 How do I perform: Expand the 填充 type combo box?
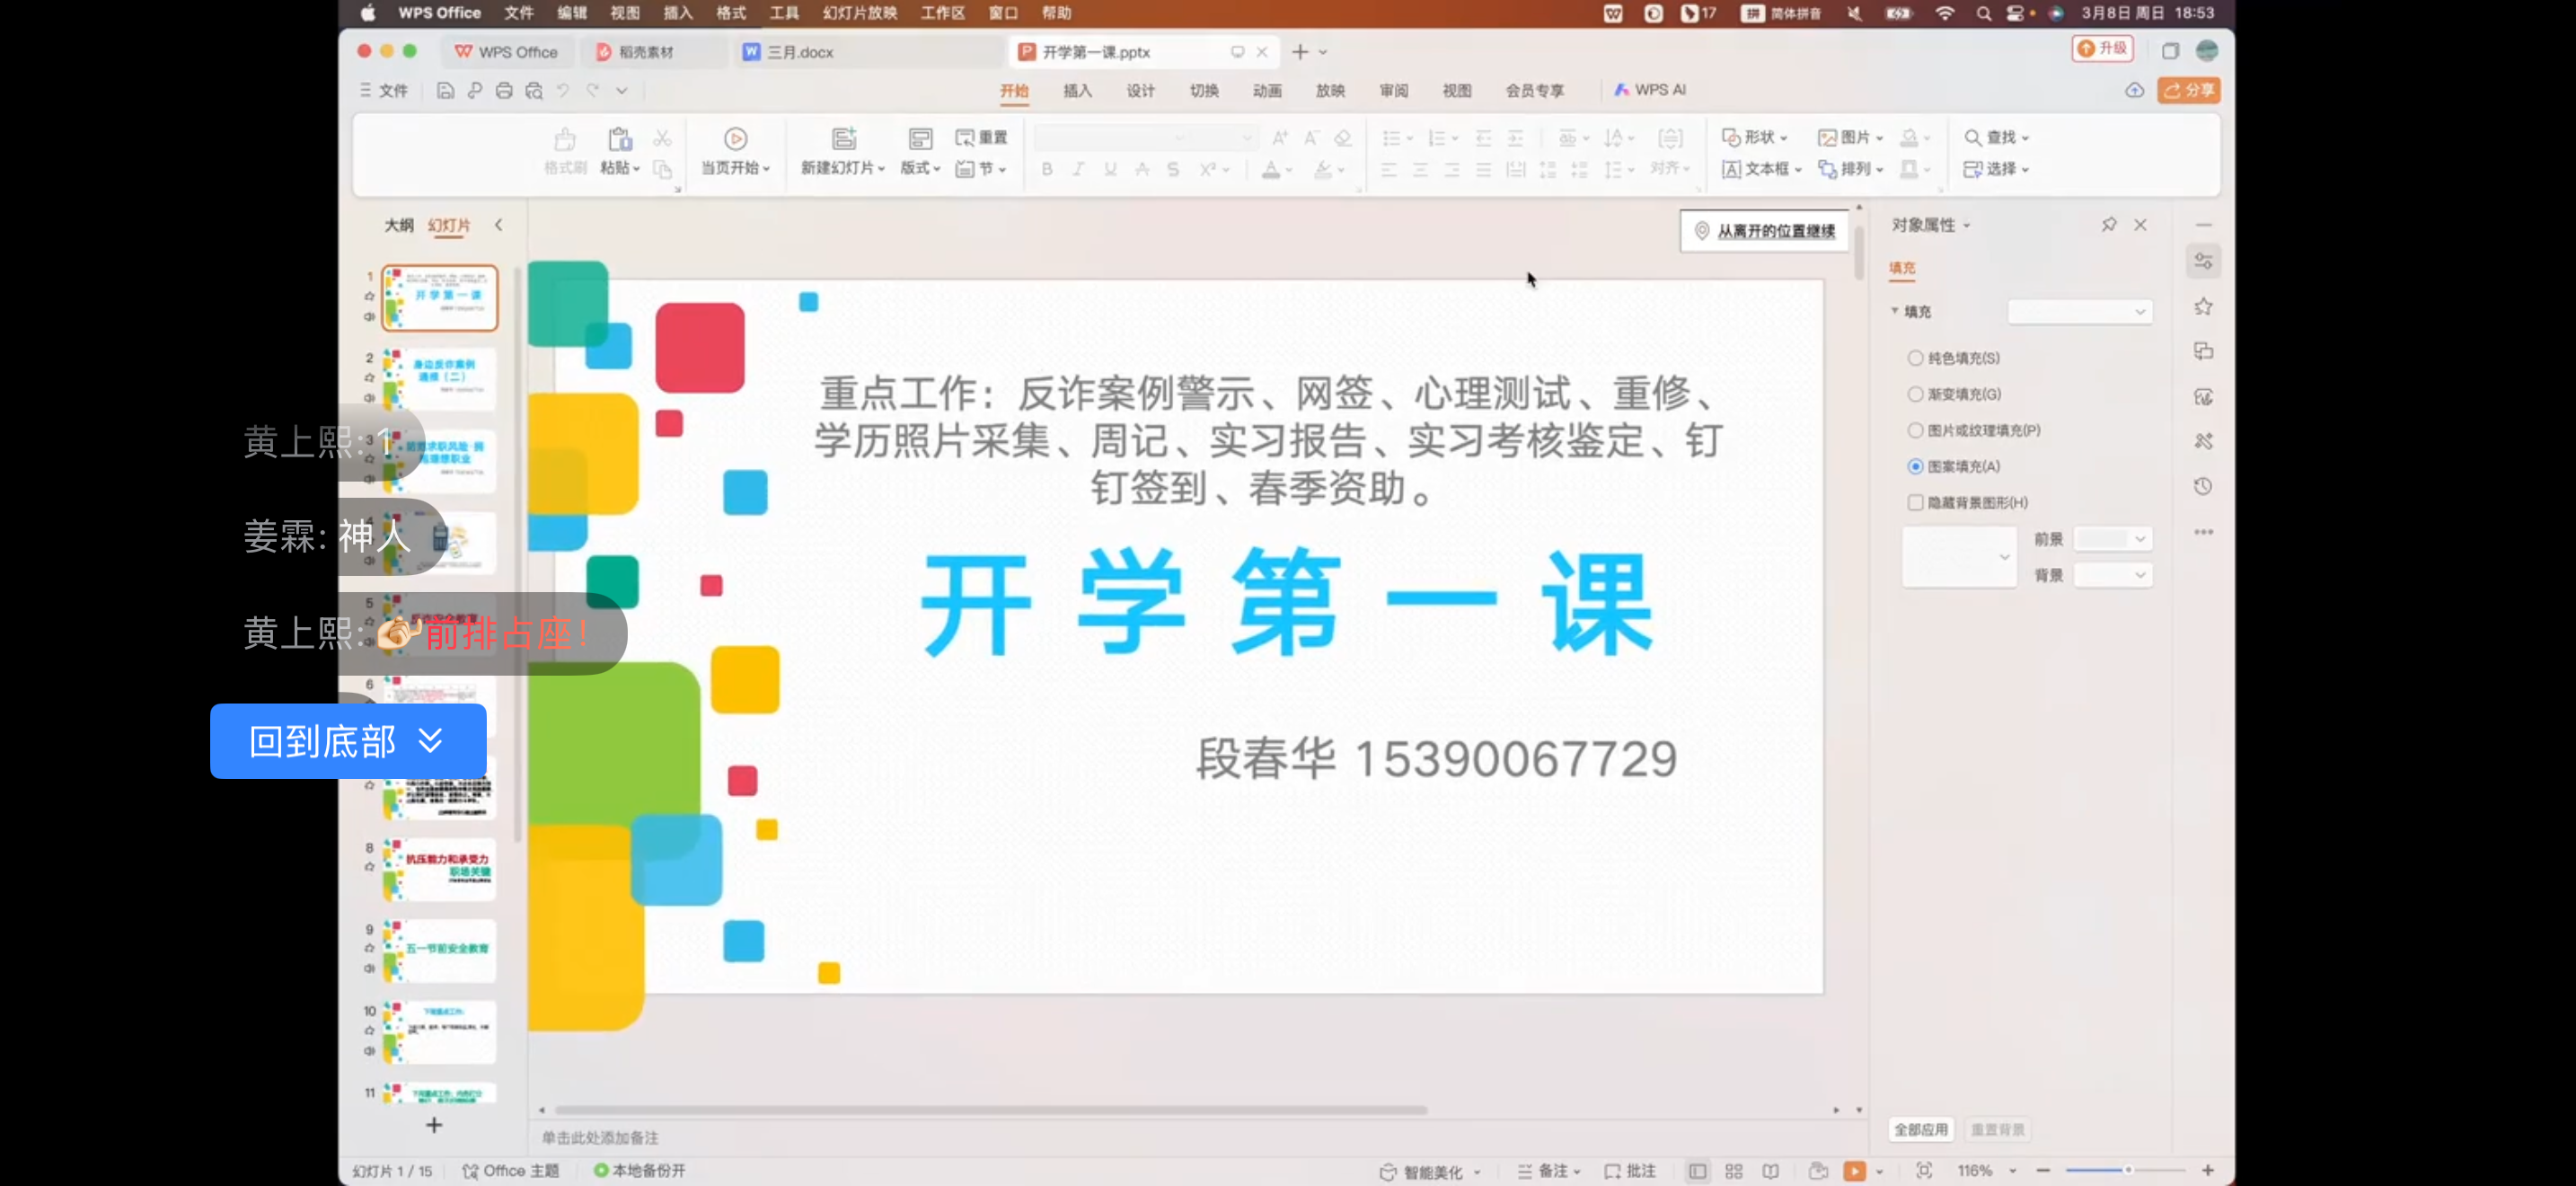tap(2079, 312)
